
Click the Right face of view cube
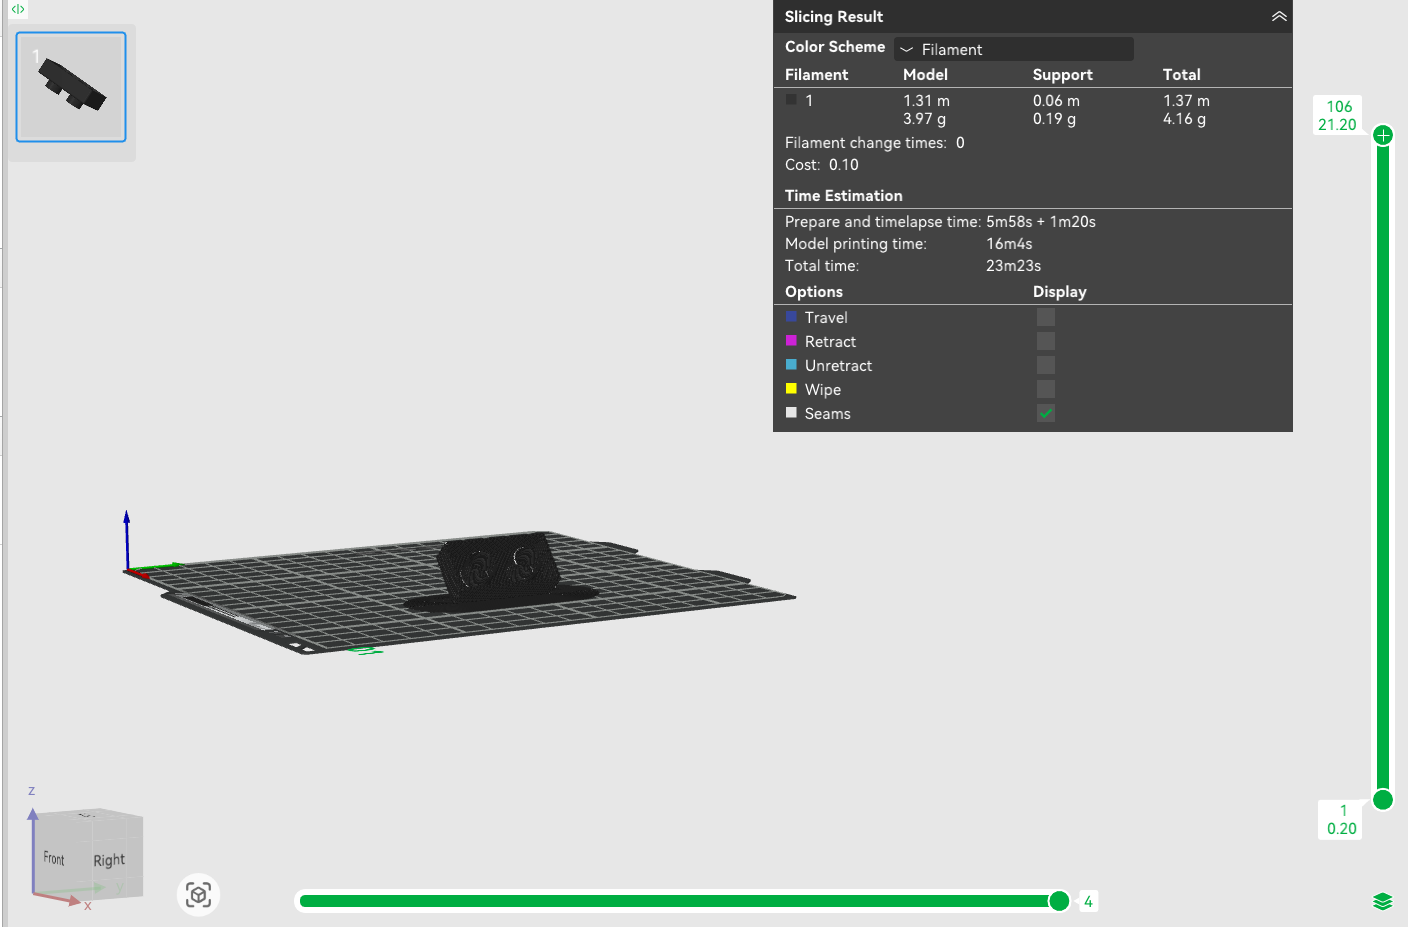110,860
